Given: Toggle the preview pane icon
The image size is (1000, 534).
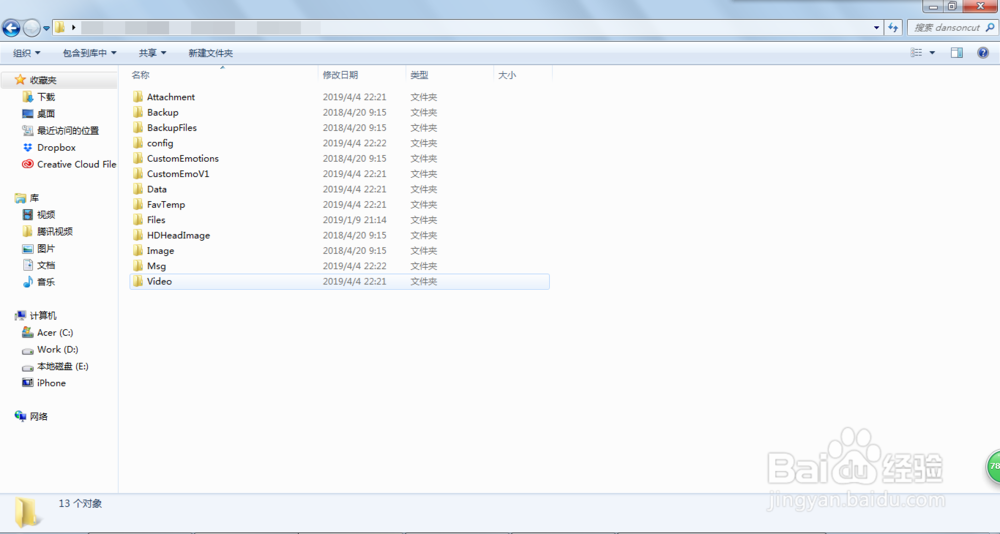Looking at the screenshot, I should 957,53.
